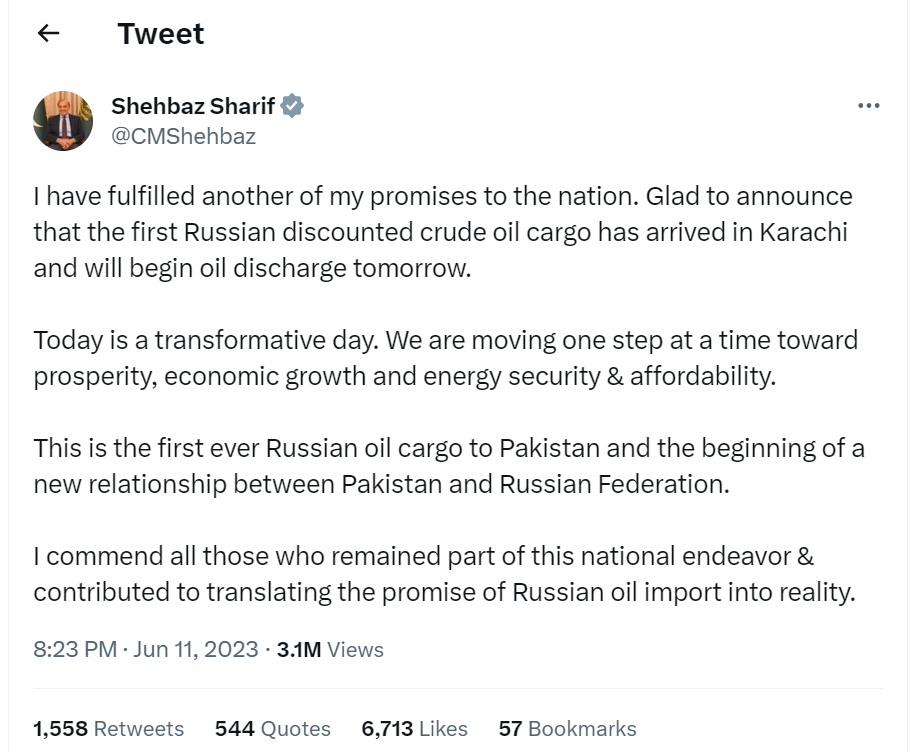Click the Shehbaz Sharif display name
The height and width of the screenshot is (752, 912).
pyautogui.click(x=193, y=106)
